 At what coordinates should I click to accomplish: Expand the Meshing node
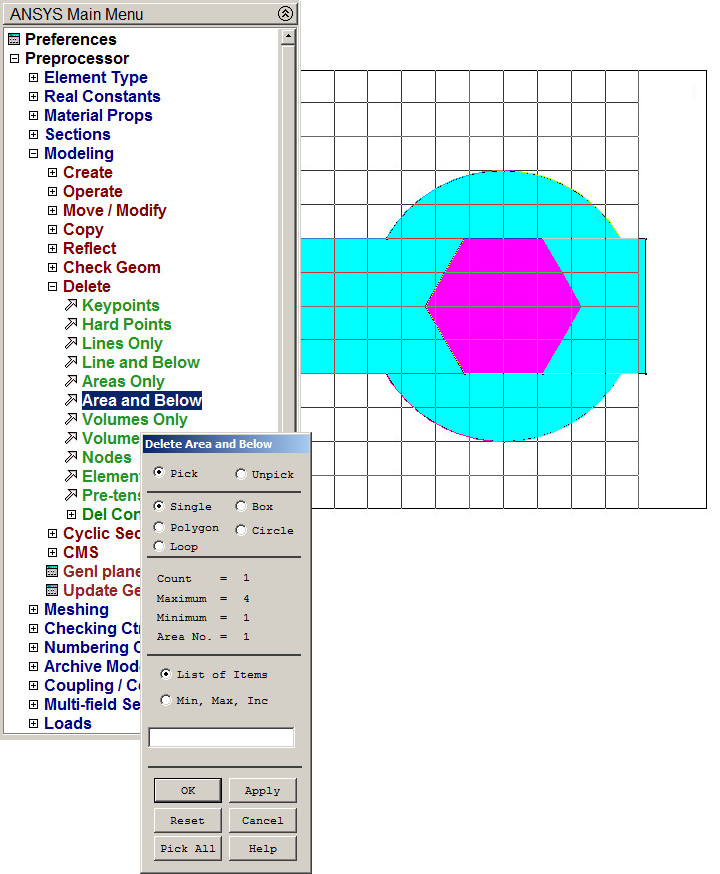[33, 609]
